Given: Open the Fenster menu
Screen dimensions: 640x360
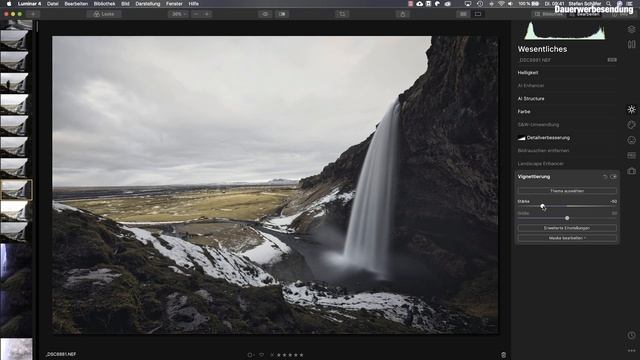Looking at the screenshot, I should pyautogui.click(x=174, y=4).
